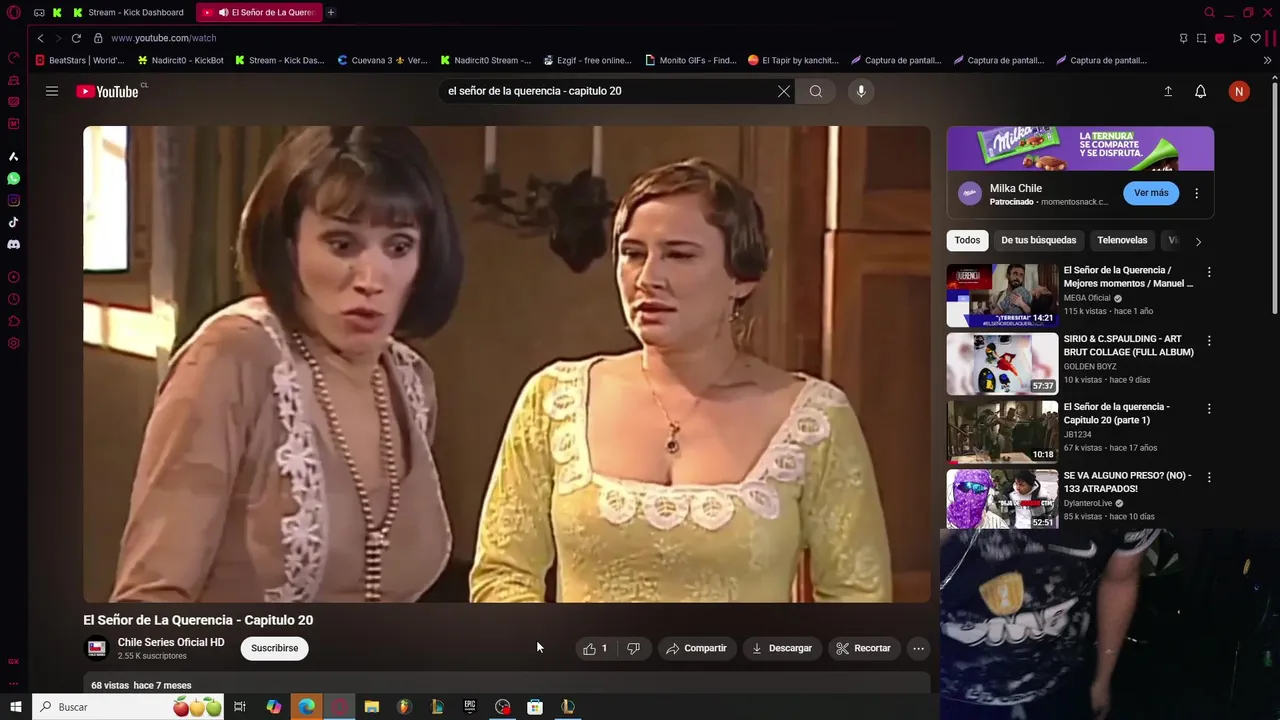Open Opera sidebar settings gear
This screenshot has height=720, width=1280.
click(13, 343)
